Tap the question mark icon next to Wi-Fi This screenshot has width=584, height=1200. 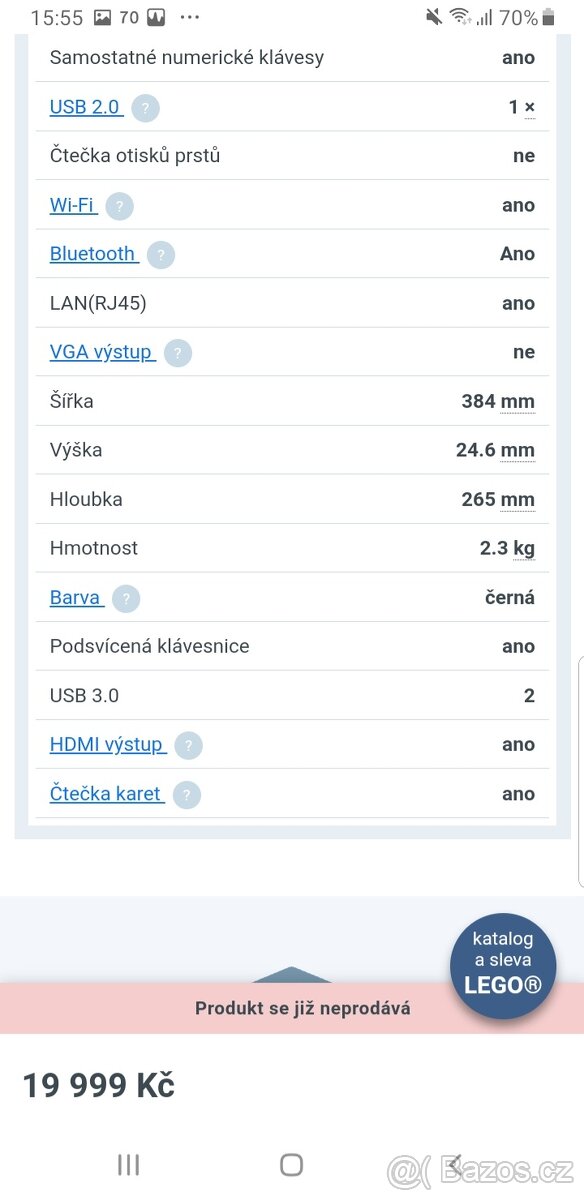point(119,206)
